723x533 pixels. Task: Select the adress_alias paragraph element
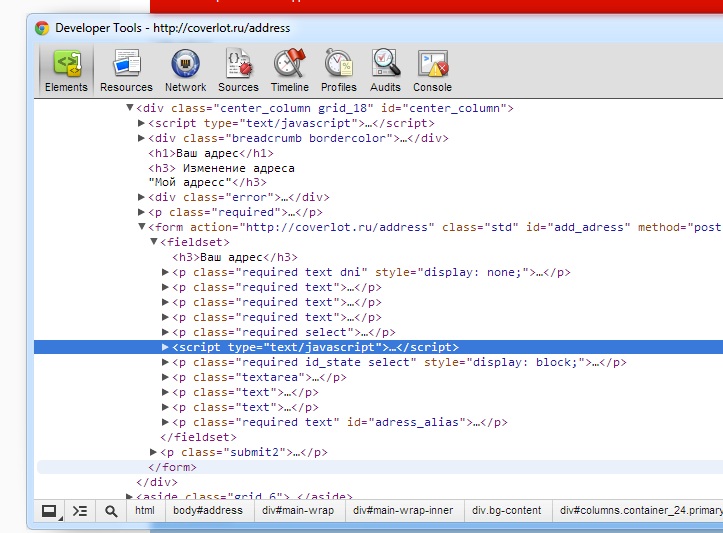pyautogui.click(x=340, y=422)
